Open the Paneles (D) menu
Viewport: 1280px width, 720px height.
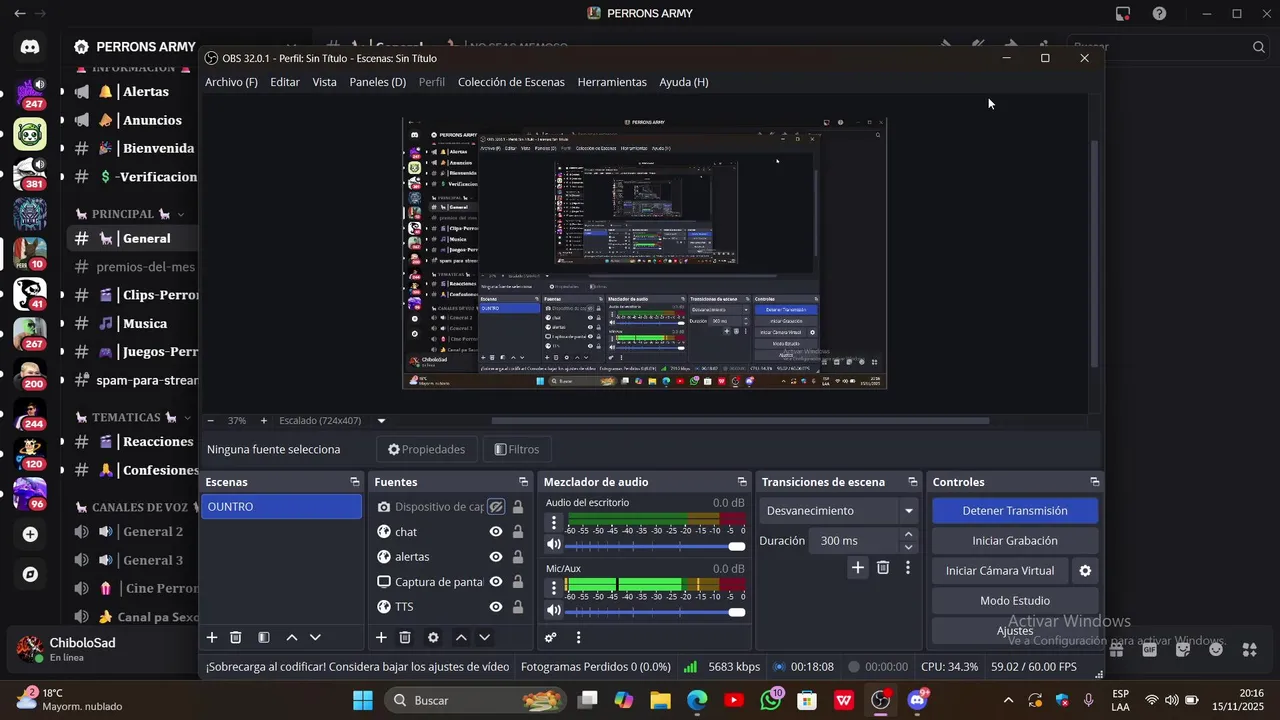[x=377, y=82]
